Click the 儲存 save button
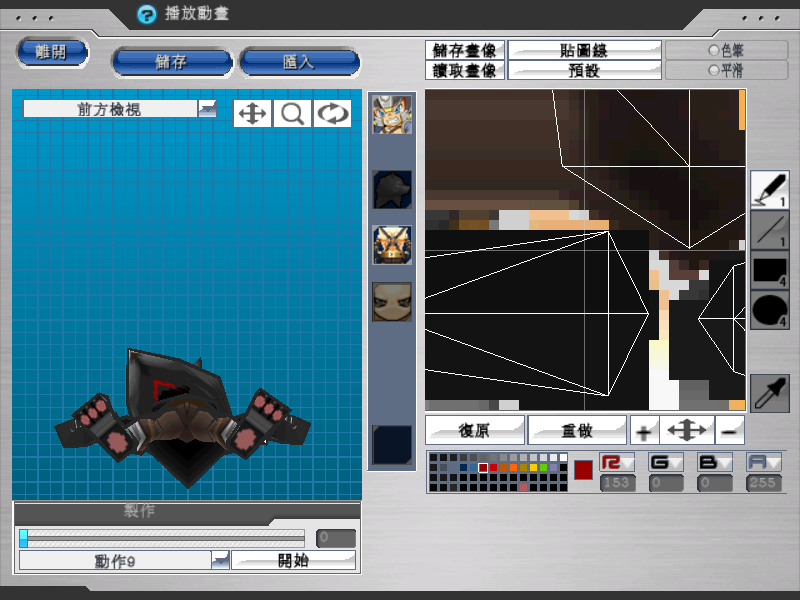Image resolution: width=800 pixels, height=600 pixels. (171, 62)
